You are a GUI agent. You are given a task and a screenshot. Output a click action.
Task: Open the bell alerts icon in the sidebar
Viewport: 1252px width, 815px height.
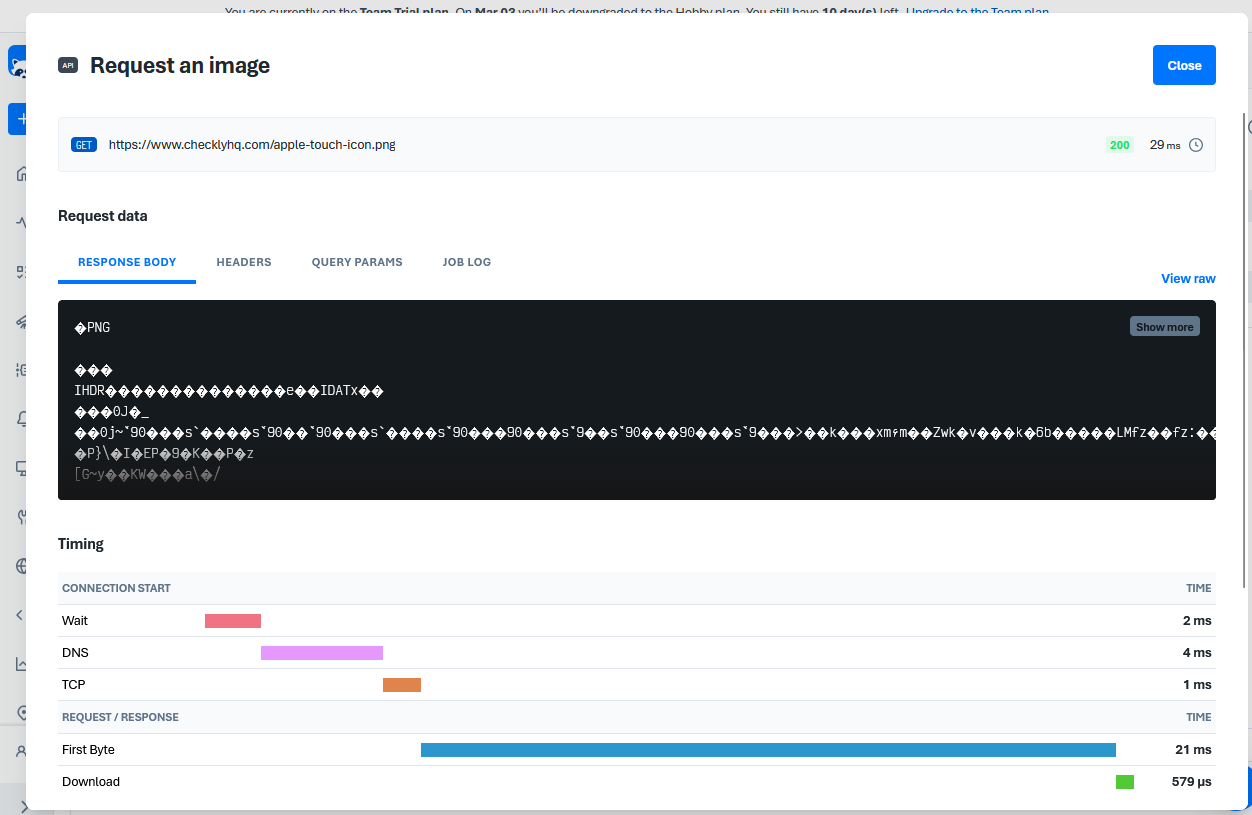click(20, 420)
